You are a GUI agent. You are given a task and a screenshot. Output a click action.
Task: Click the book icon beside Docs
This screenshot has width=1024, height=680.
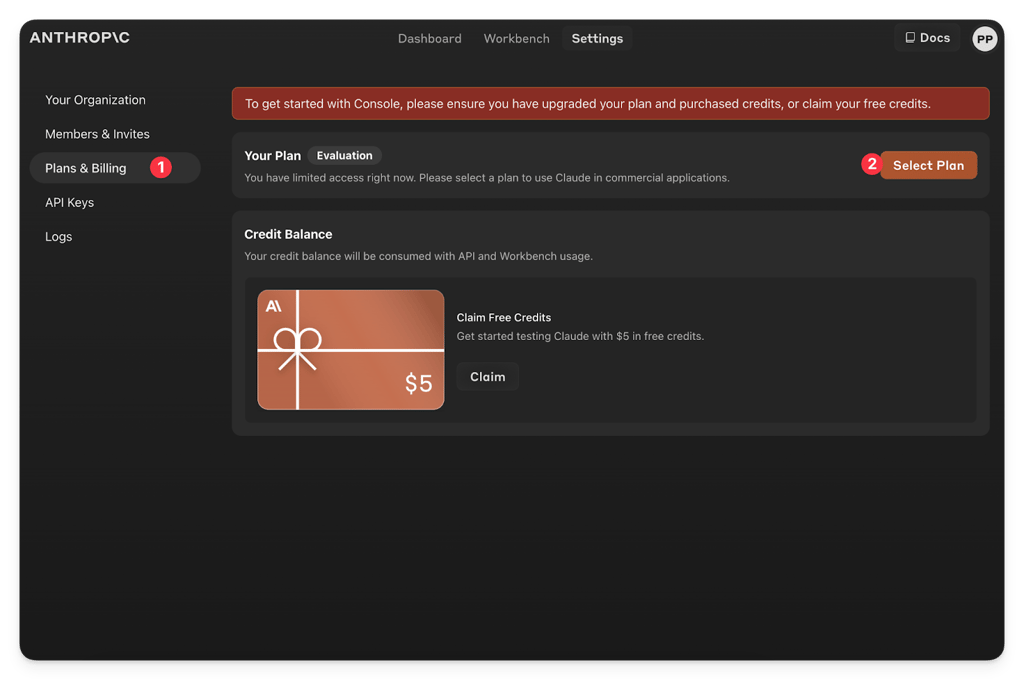pos(909,38)
